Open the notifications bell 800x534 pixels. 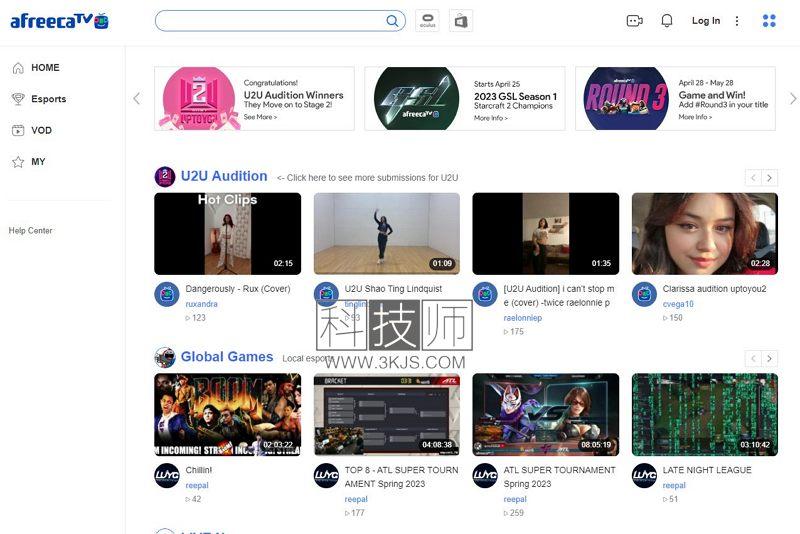pos(666,21)
